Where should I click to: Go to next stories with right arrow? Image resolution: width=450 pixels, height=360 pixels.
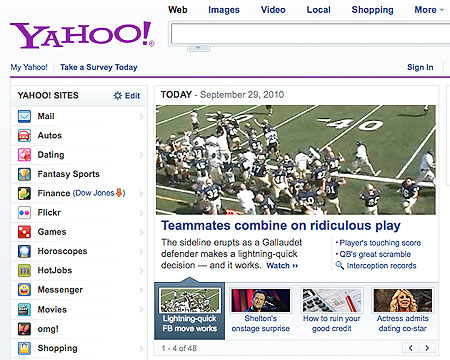427,348
